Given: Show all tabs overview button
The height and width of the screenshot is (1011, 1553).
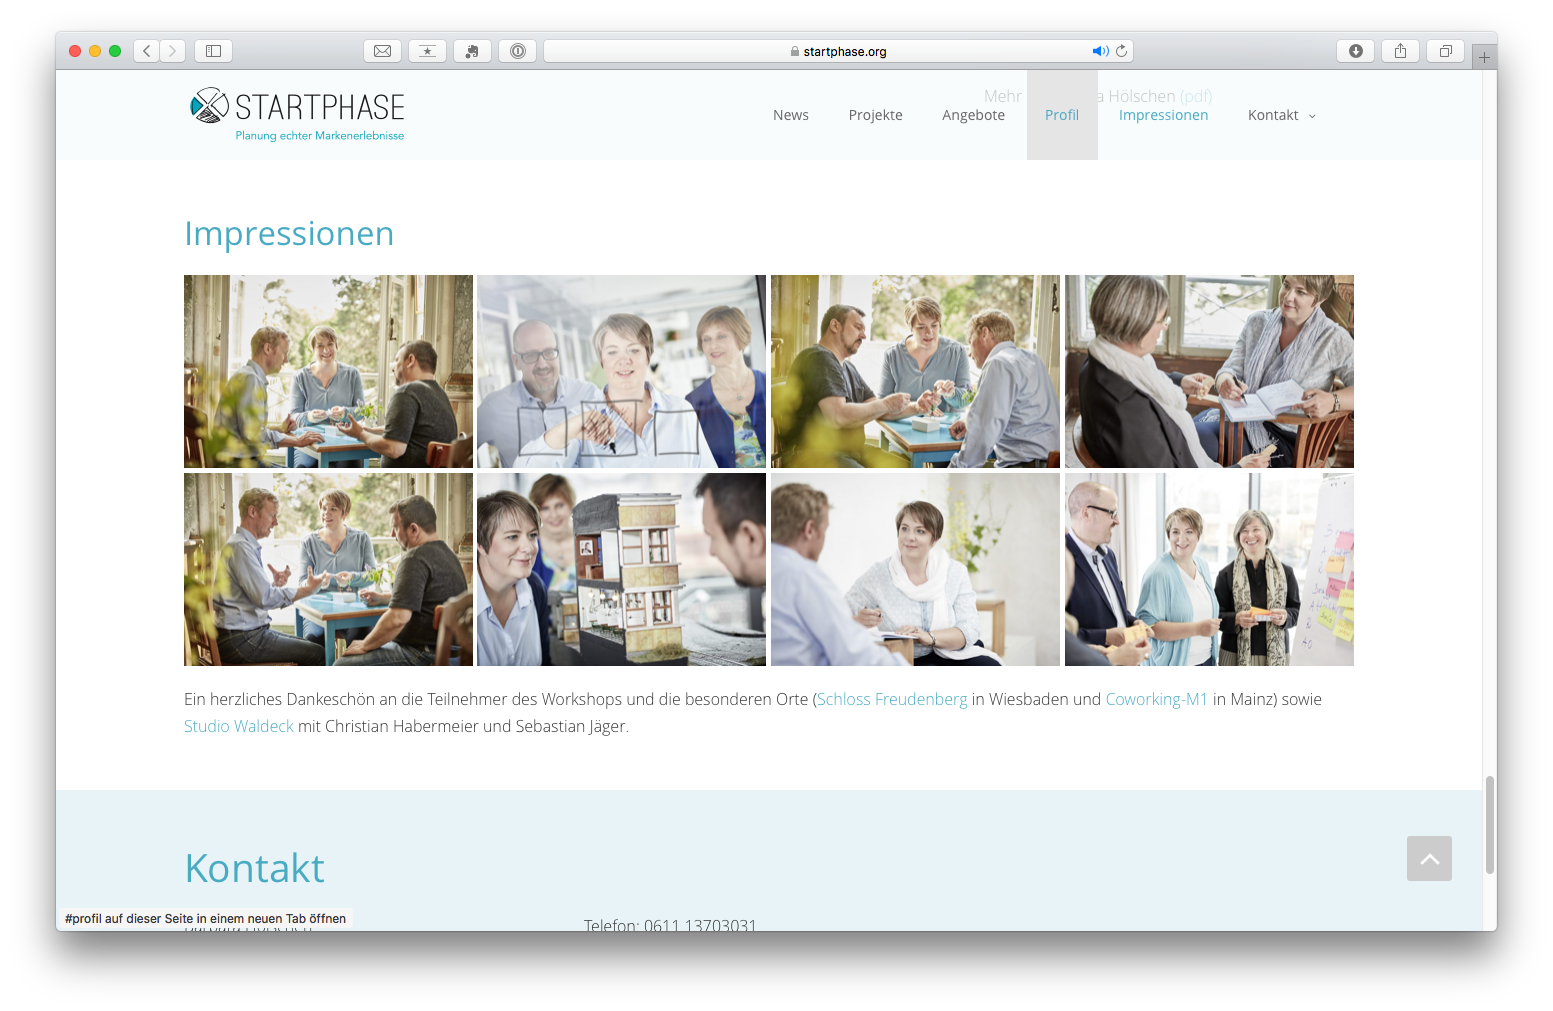Looking at the screenshot, I should (1445, 51).
